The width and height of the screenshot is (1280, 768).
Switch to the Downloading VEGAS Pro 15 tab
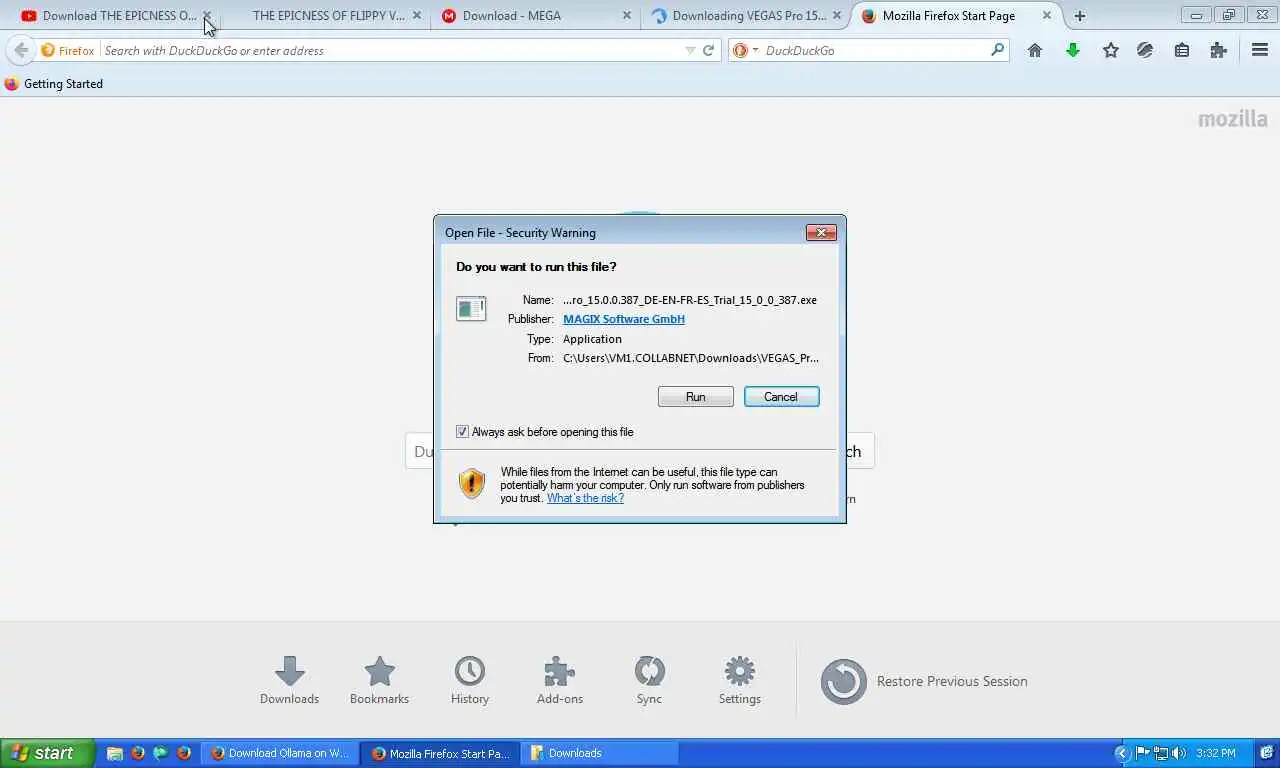749,16
